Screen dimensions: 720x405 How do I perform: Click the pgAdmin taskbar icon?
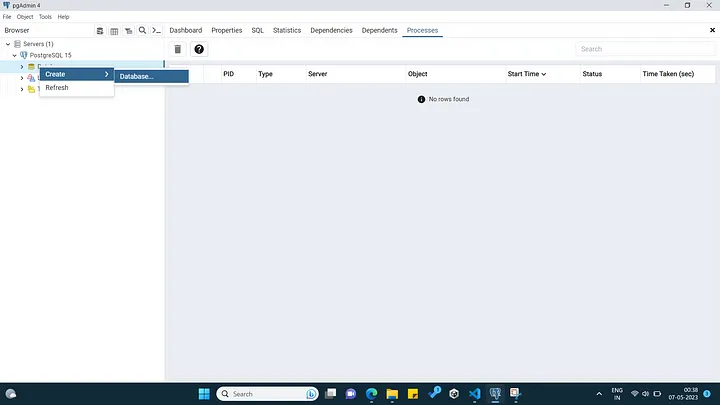tap(495, 394)
